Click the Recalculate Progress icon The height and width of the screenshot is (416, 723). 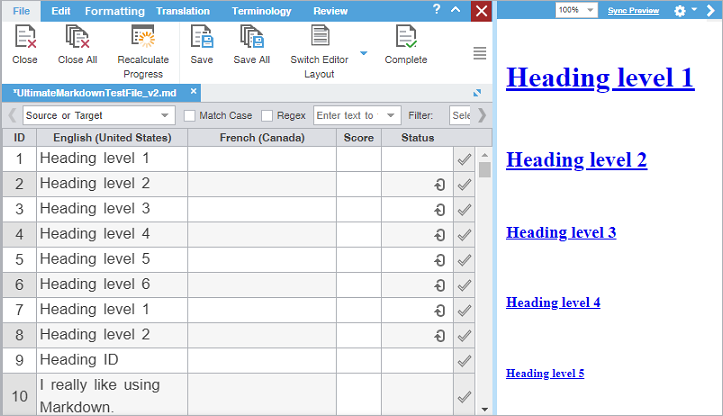click(143, 38)
